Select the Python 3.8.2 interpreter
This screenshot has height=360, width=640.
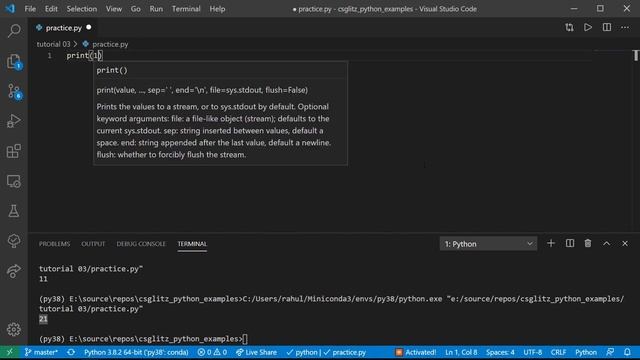point(136,352)
